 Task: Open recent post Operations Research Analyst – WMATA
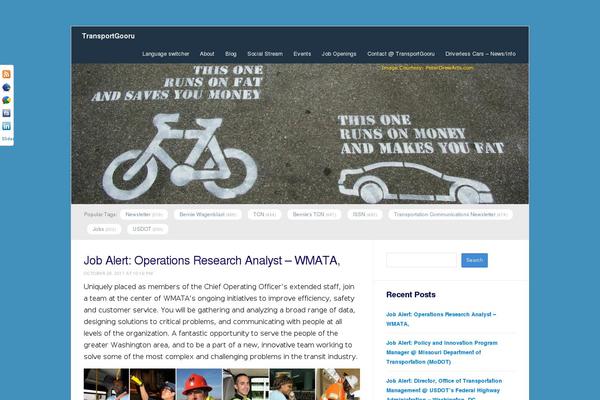(441, 319)
